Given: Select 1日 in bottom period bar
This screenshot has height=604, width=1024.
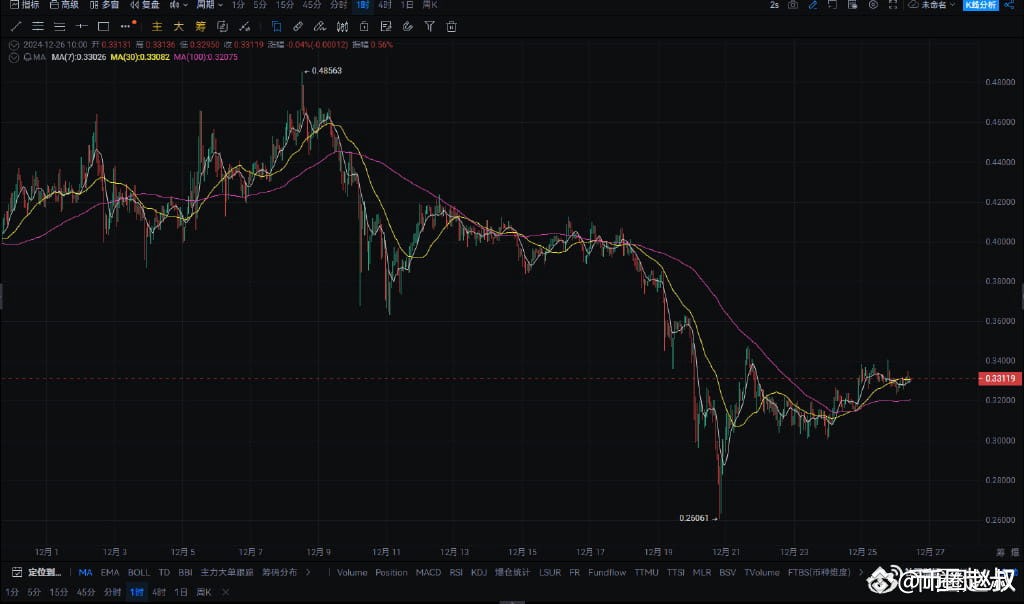Looking at the screenshot, I should [181, 592].
